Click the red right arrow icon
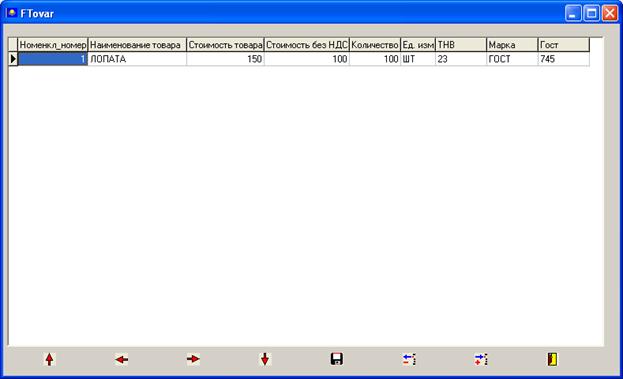This screenshot has height=379, width=623. coord(193,359)
